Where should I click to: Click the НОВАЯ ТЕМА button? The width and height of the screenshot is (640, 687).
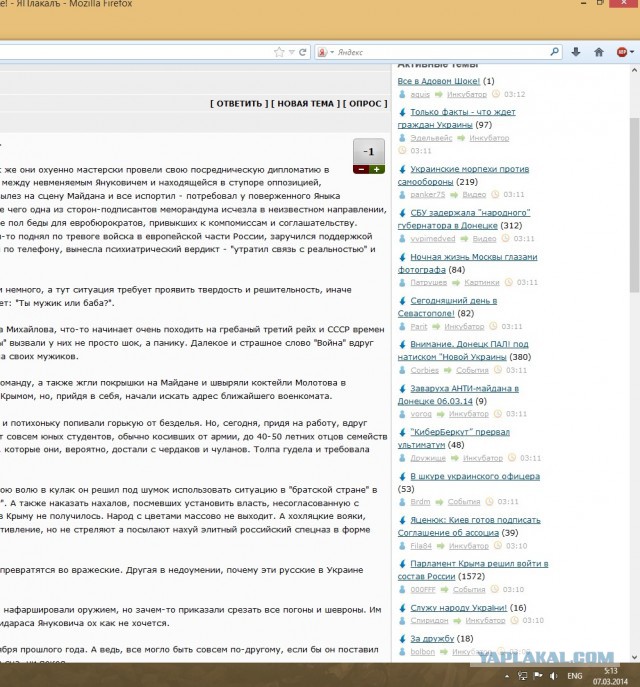pyautogui.click(x=305, y=104)
